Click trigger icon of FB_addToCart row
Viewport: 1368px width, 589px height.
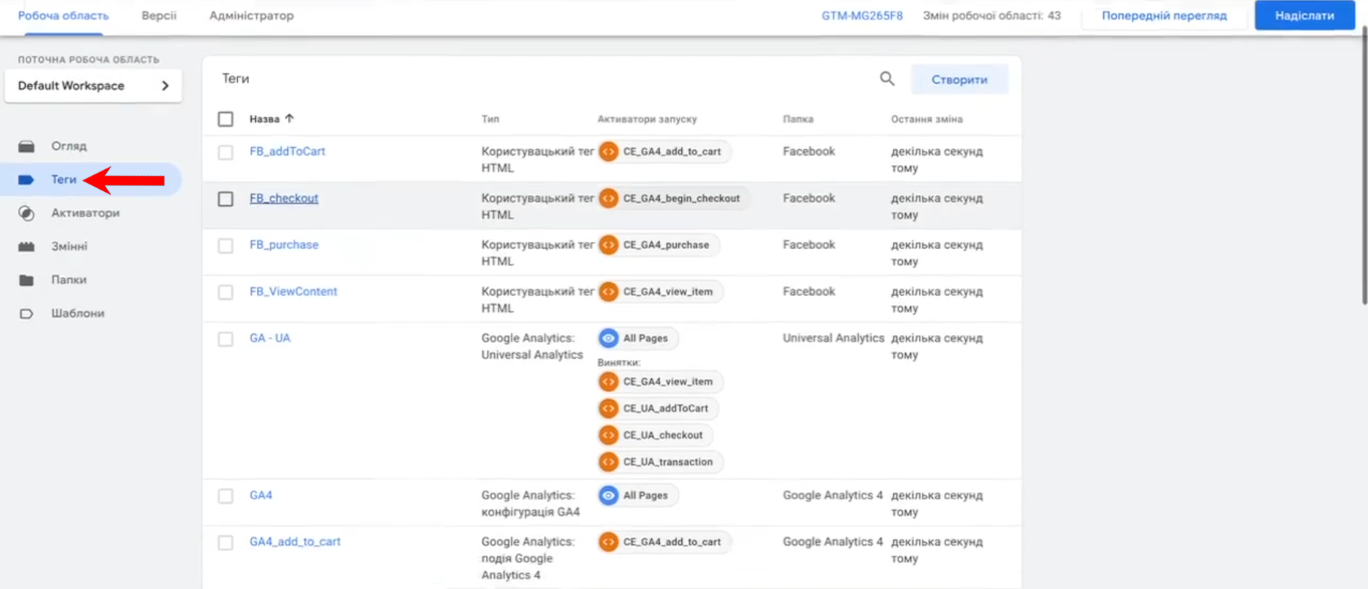(609, 152)
